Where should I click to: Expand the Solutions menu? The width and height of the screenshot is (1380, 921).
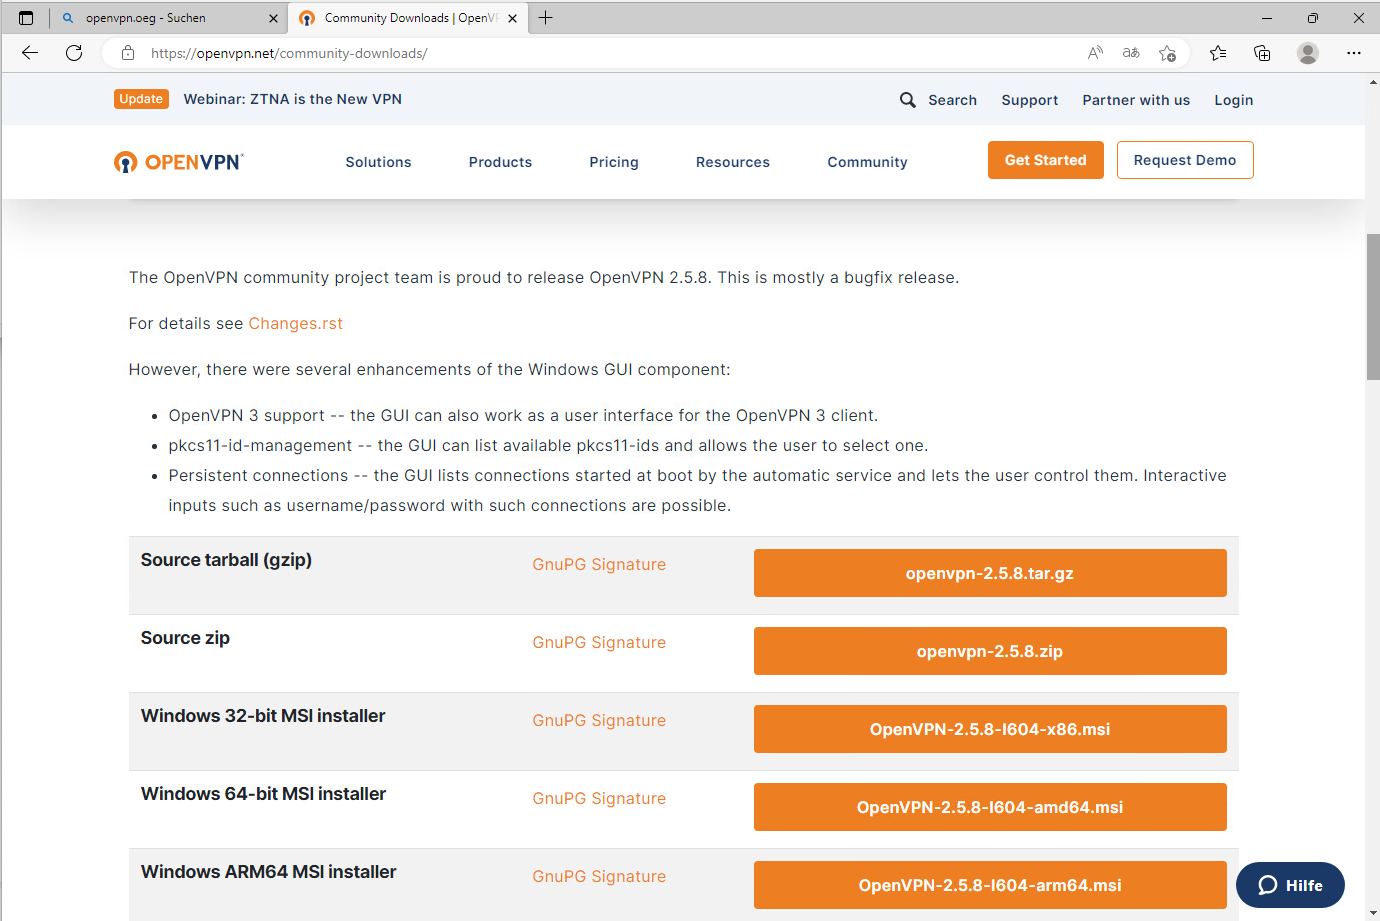(378, 162)
